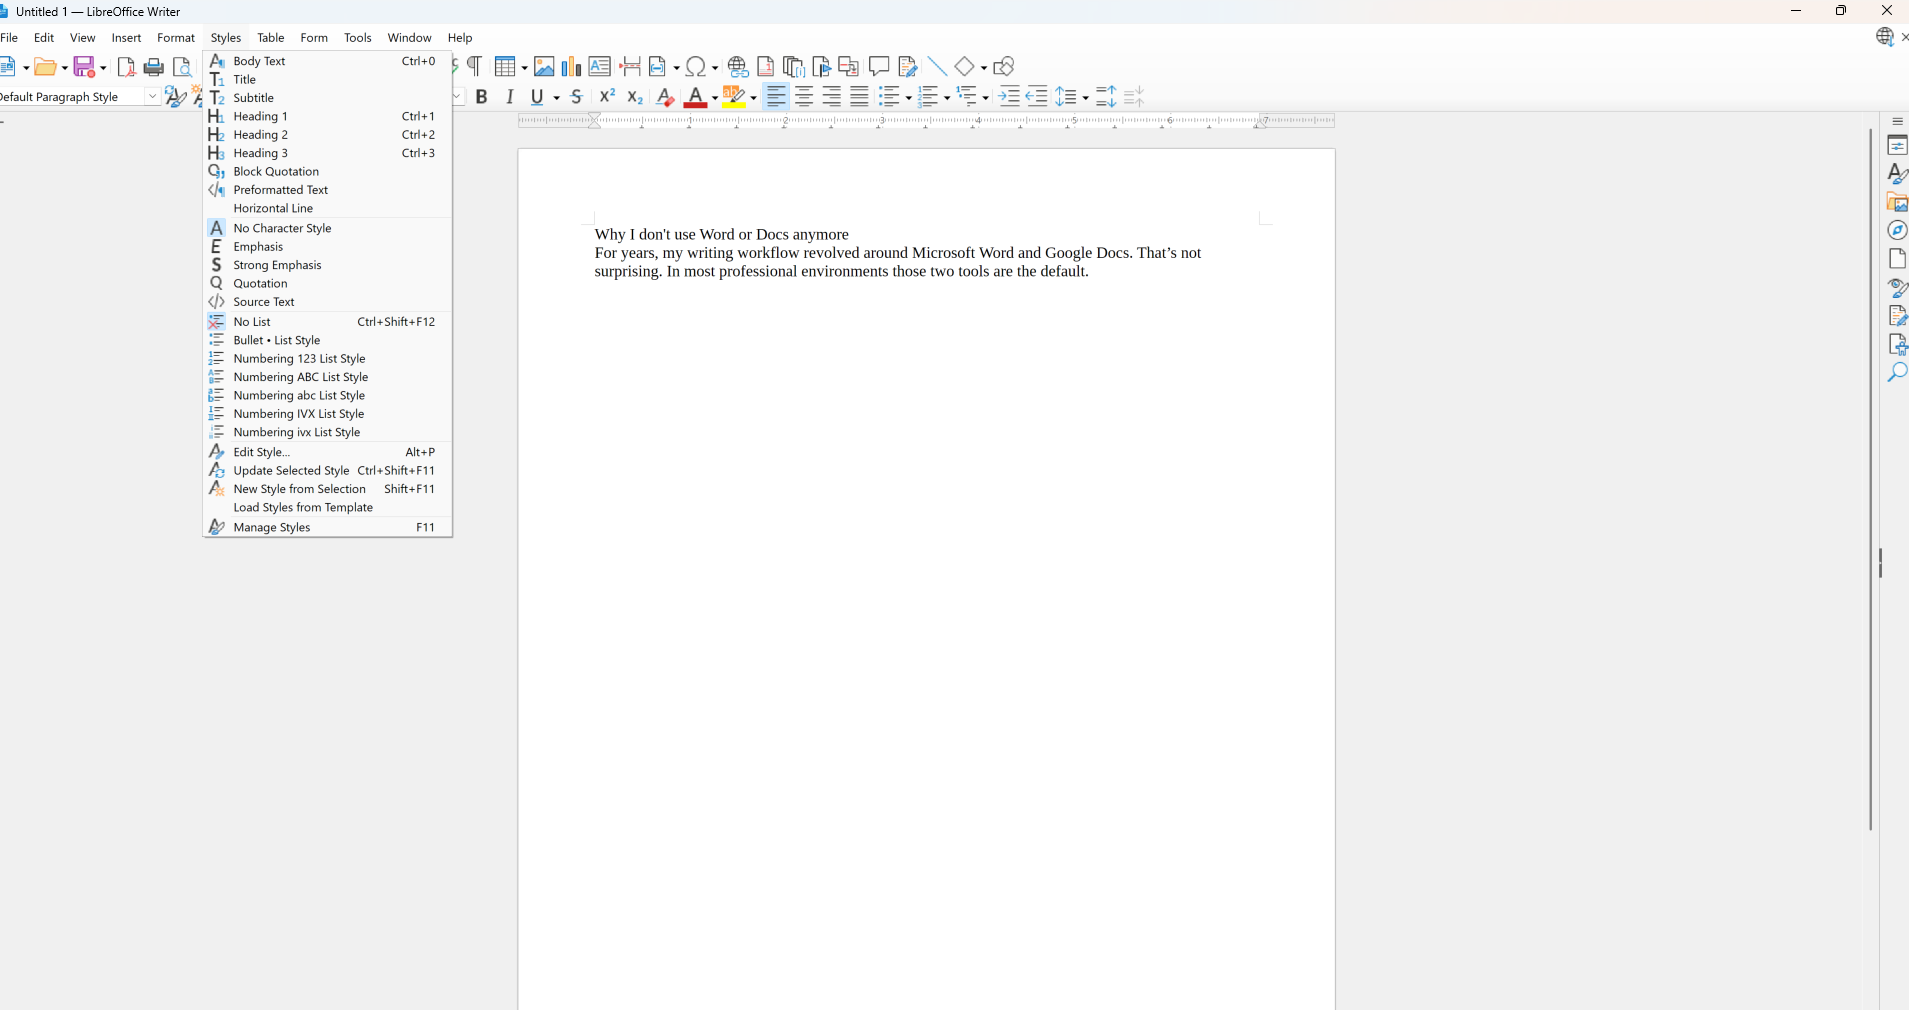Insert chart icon
Image resolution: width=1909 pixels, height=1010 pixels.
(x=571, y=66)
